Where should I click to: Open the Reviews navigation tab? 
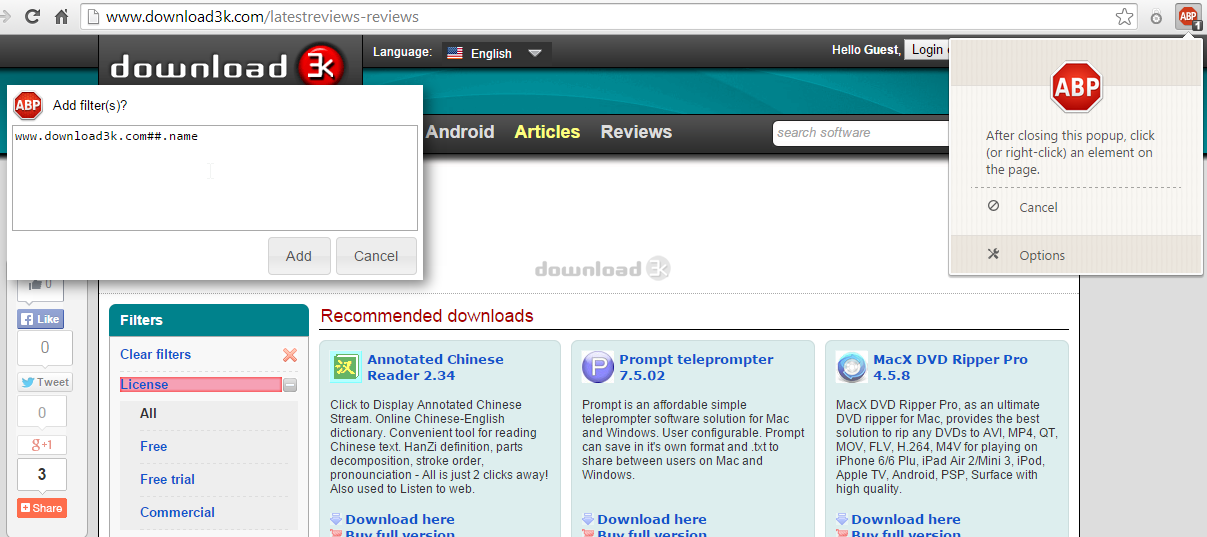636,132
